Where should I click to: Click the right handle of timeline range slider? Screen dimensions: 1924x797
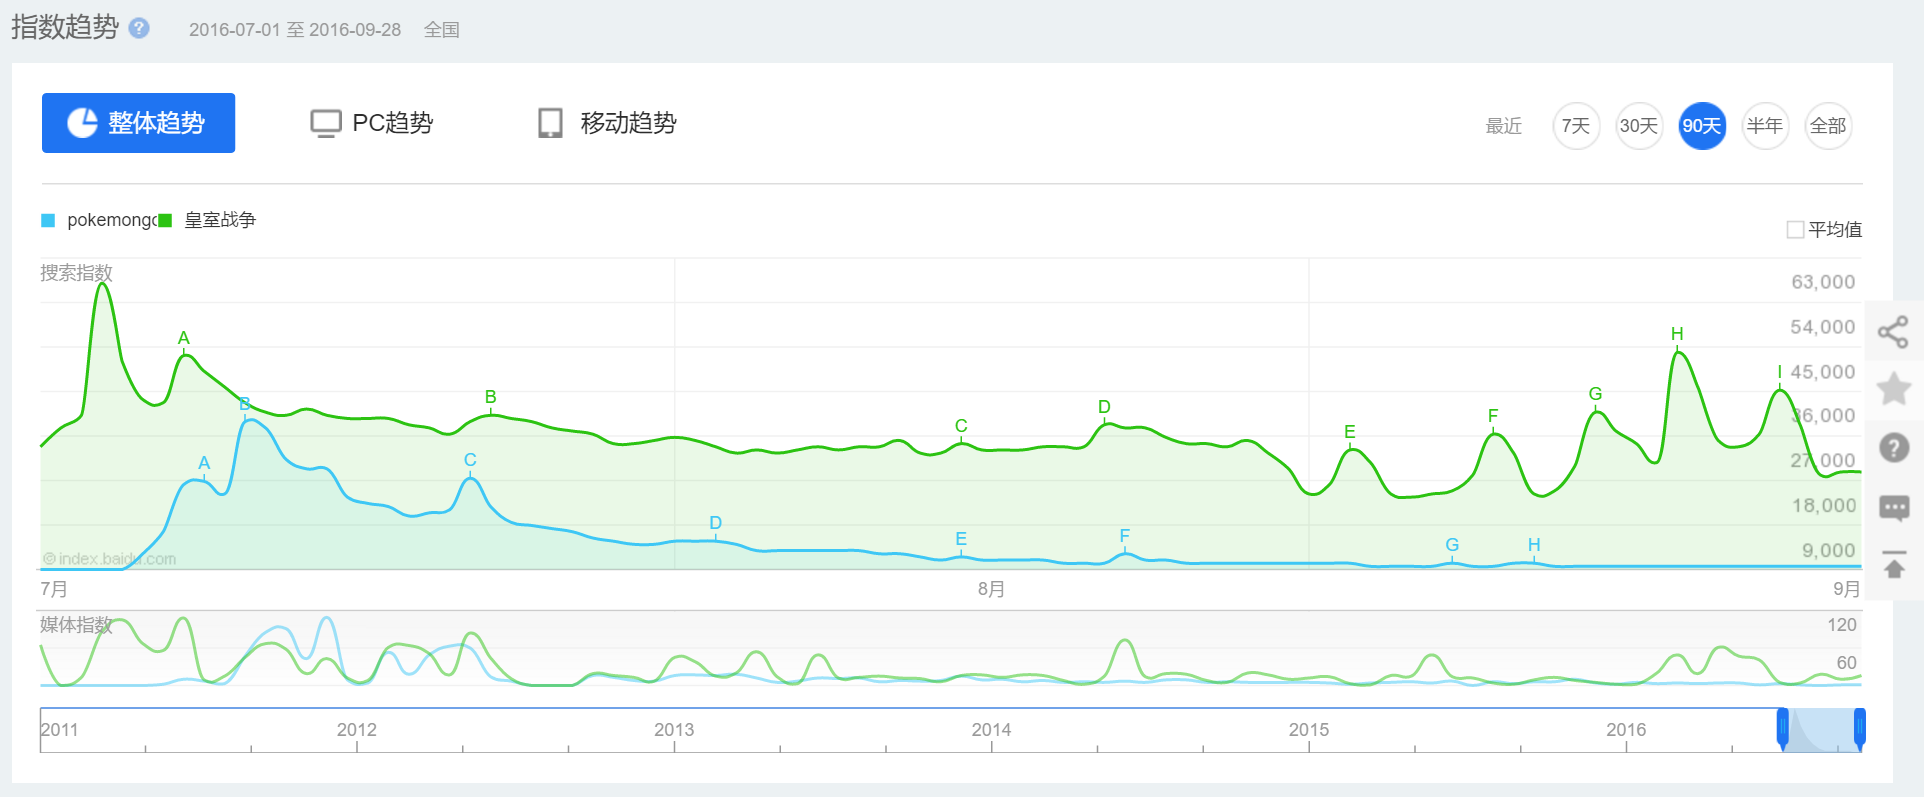coord(1860,729)
